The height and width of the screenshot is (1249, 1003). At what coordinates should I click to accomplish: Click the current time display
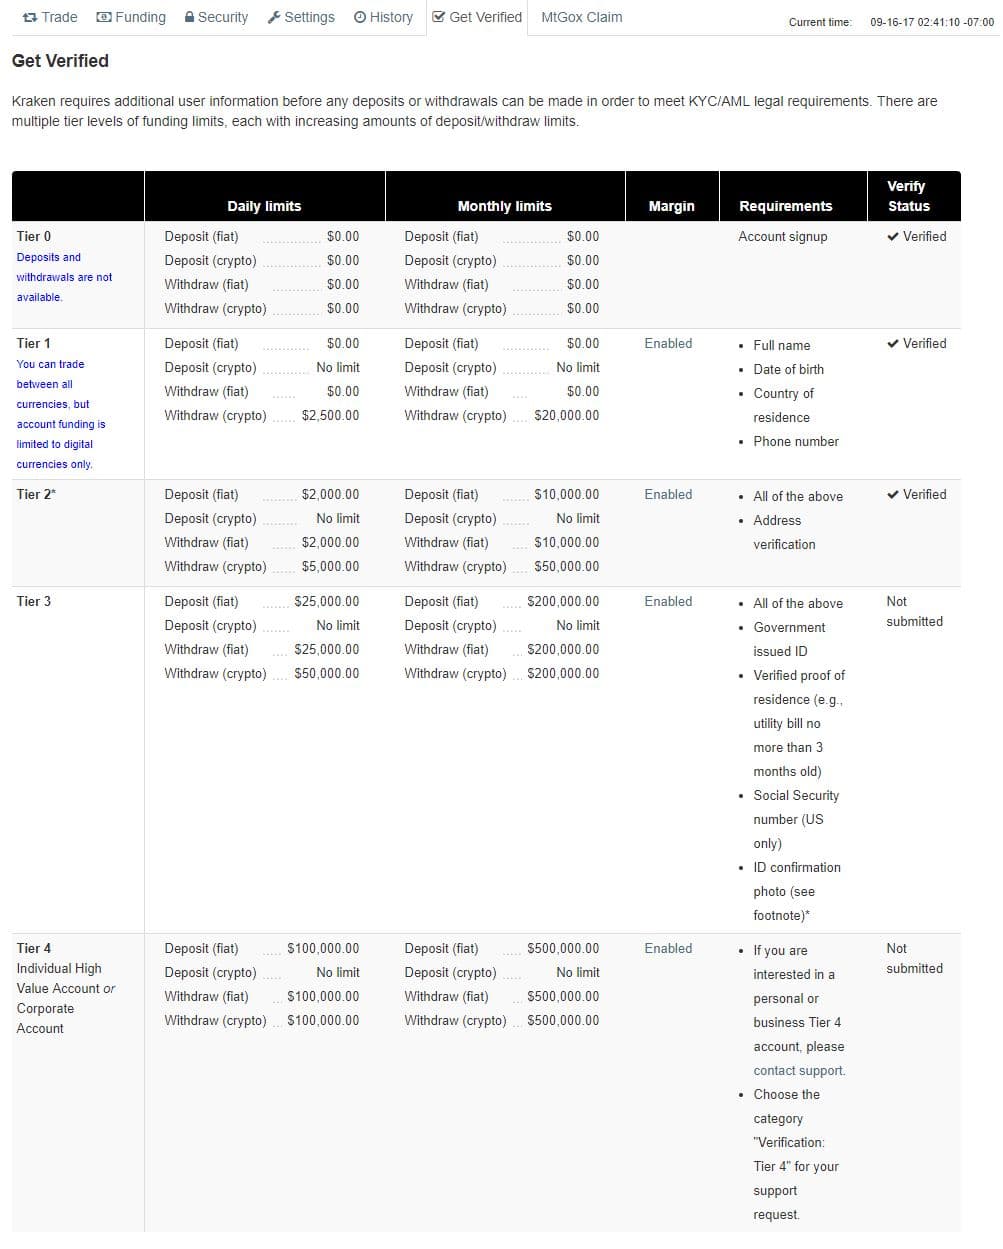[931, 22]
